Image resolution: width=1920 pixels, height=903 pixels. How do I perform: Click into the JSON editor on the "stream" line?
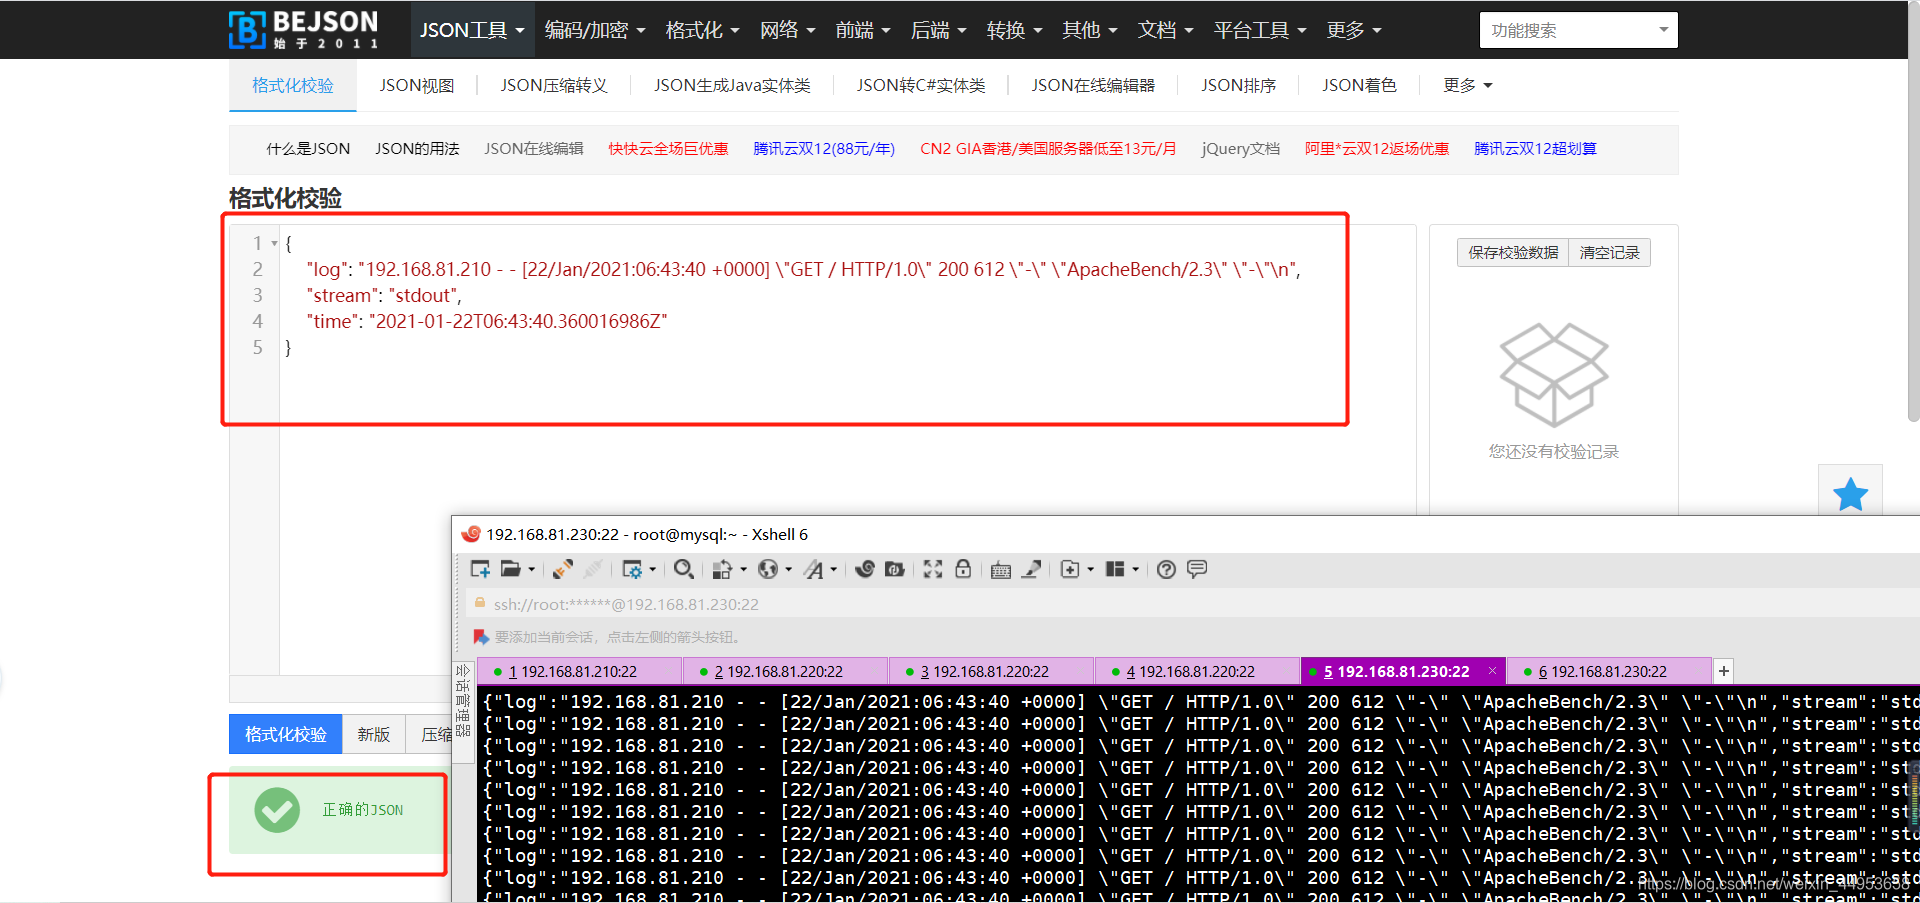point(384,295)
